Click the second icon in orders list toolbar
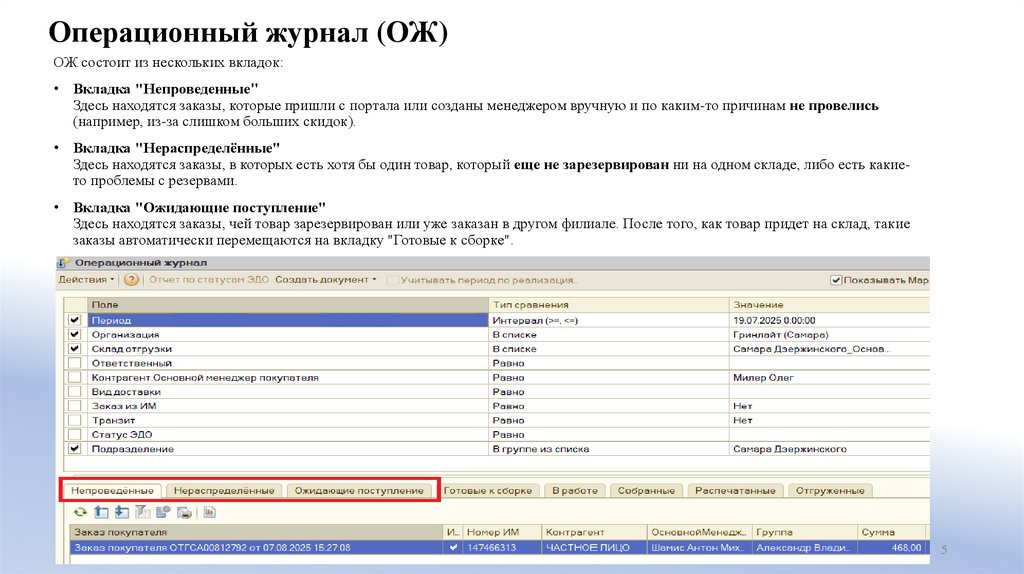 [101, 513]
